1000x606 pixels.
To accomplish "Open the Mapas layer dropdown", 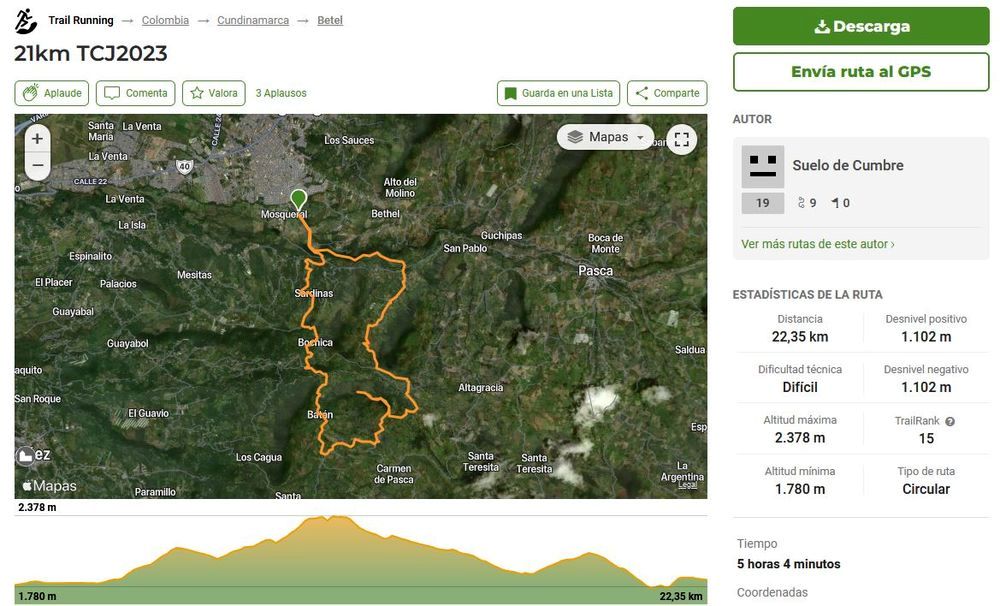I will [x=605, y=137].
